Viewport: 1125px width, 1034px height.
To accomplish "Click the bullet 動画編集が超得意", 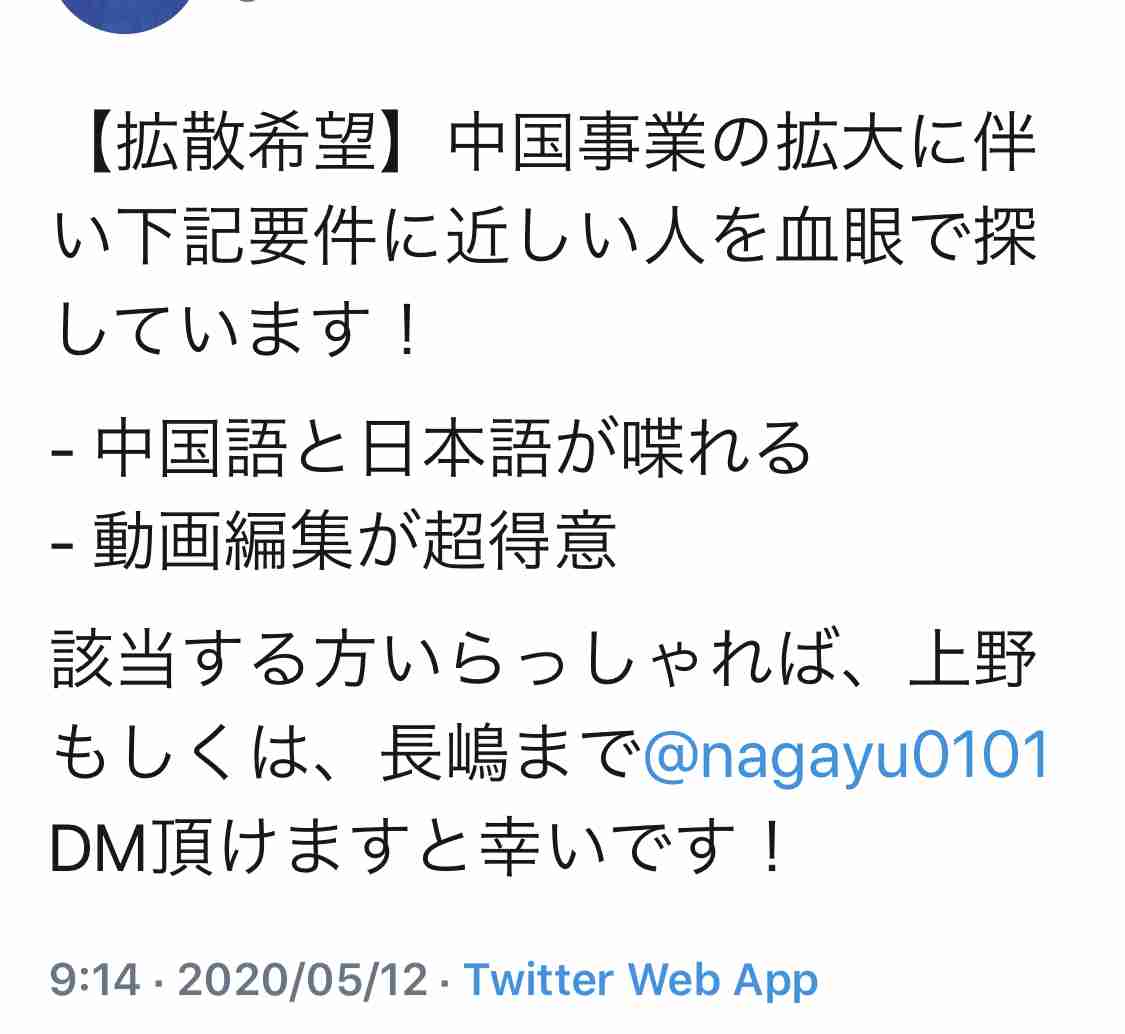I will coord(334,541).
